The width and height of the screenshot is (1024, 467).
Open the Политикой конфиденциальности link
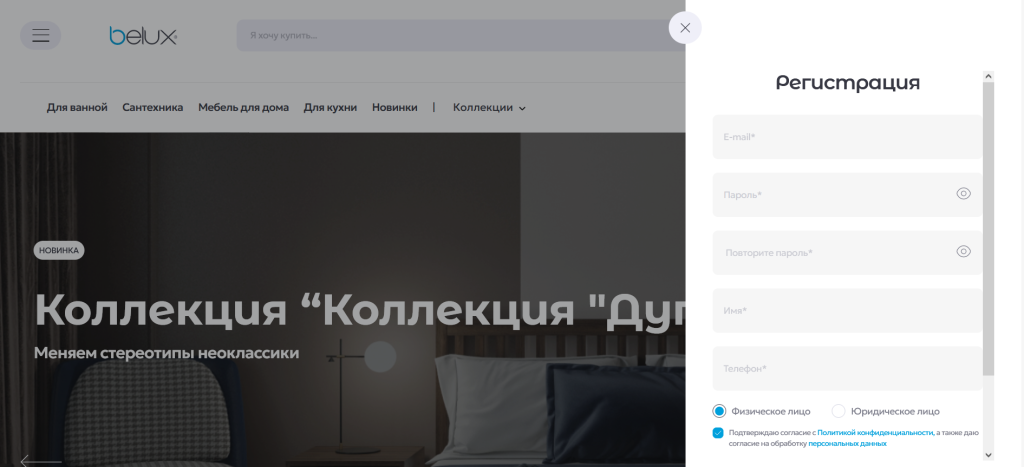875,432
